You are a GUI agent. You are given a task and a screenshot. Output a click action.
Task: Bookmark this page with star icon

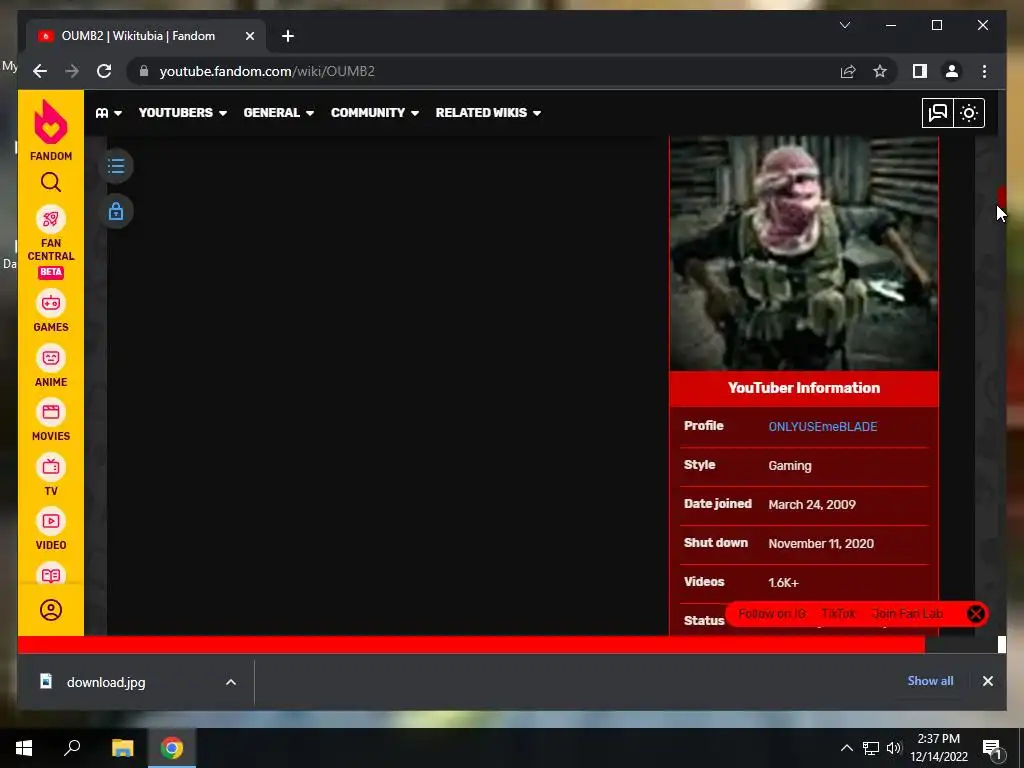click(x=880, y=71)
